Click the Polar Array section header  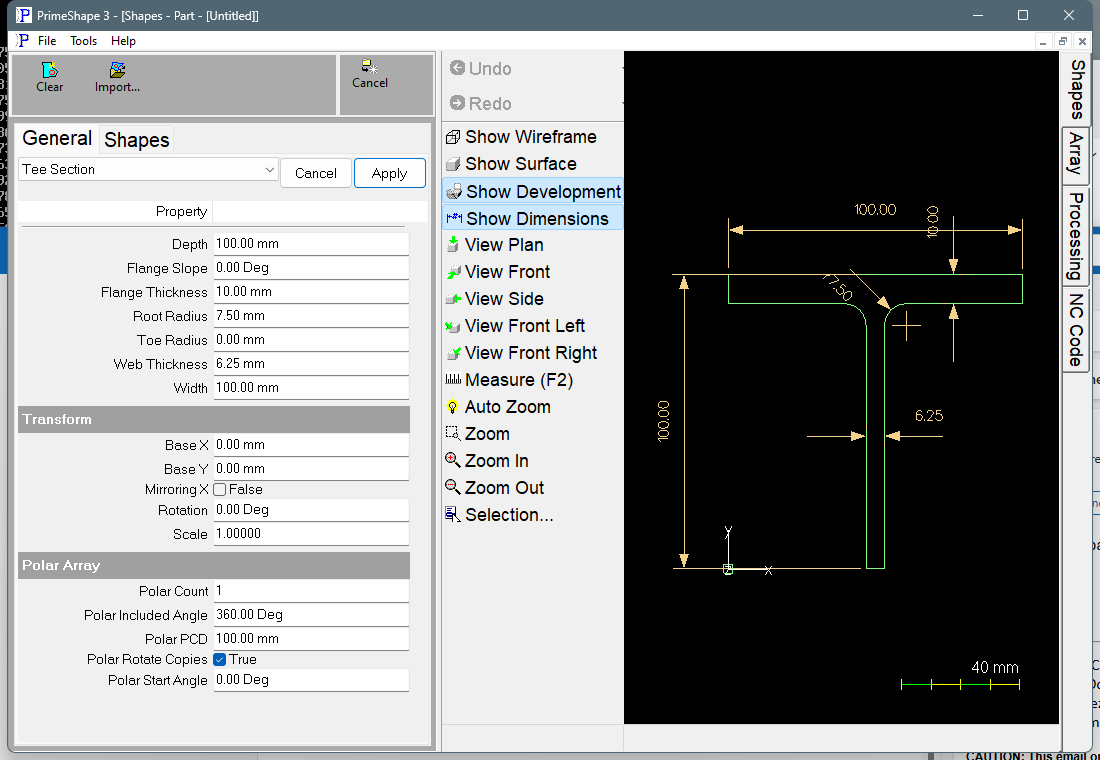214,565
